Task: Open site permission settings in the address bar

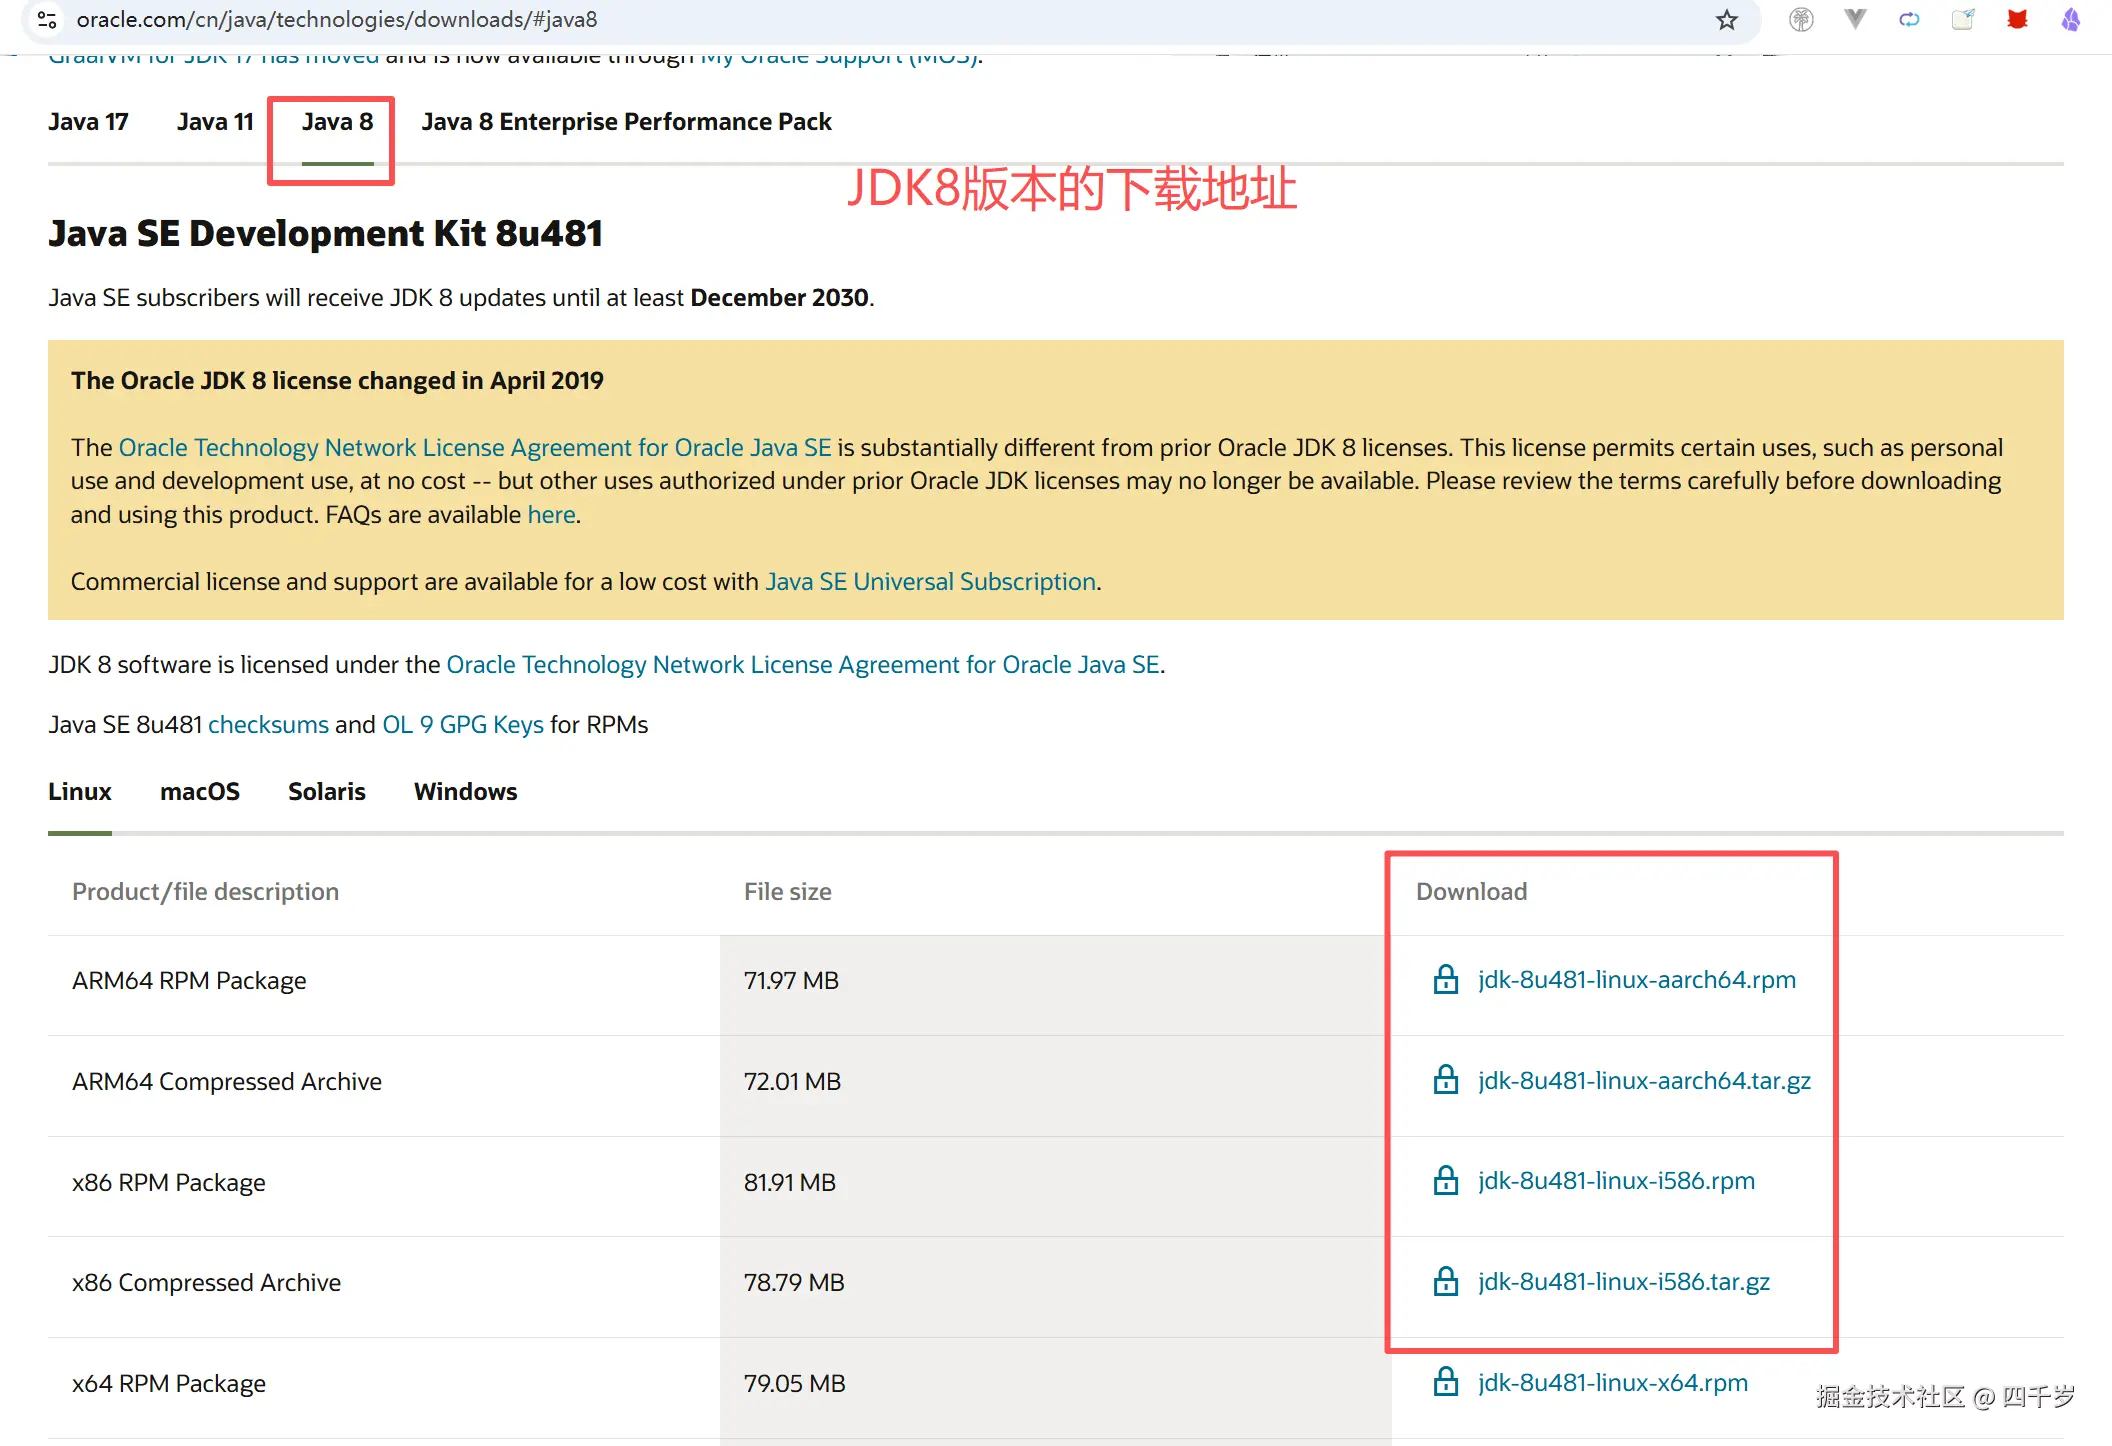Action: [x=46, y=19]
